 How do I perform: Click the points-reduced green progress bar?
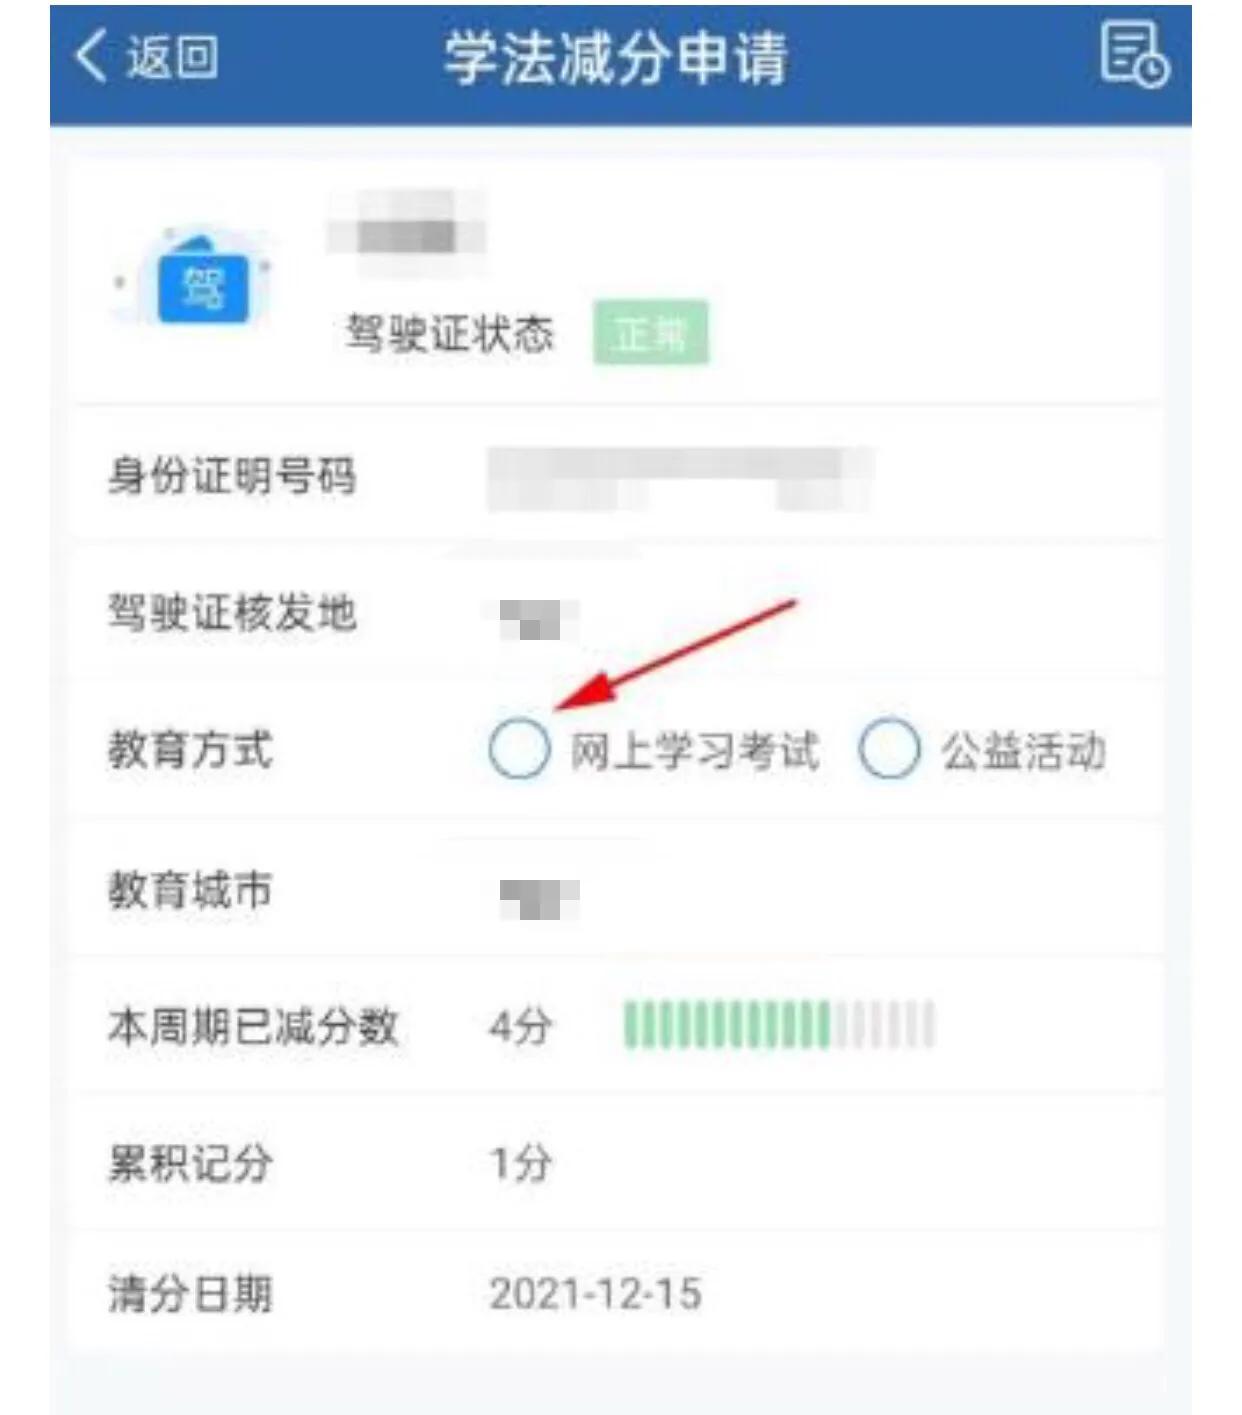pyautogui.click(x=779, y=1025)
